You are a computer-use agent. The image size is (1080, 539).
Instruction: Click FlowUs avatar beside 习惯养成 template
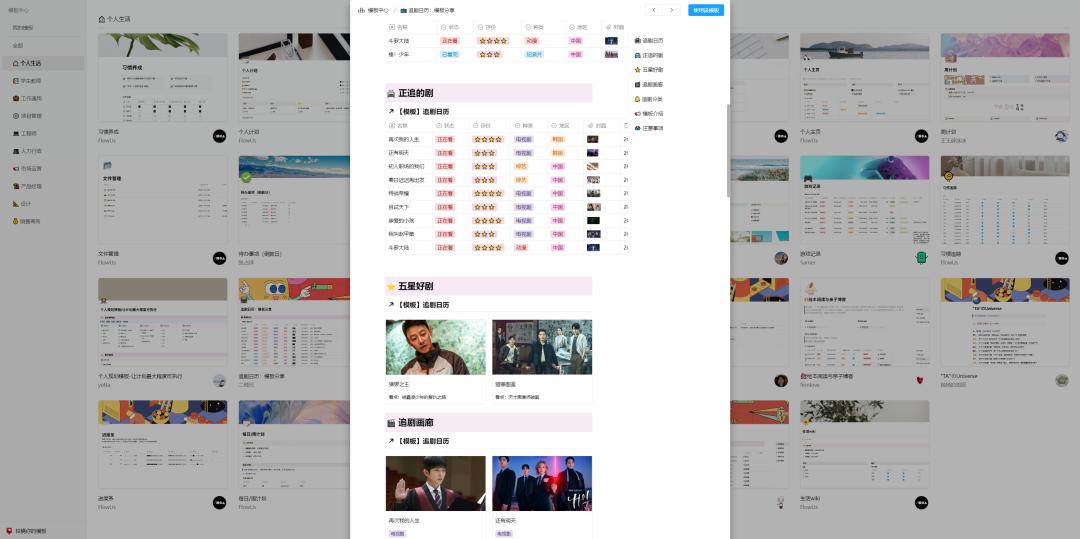tap(220, 136)
